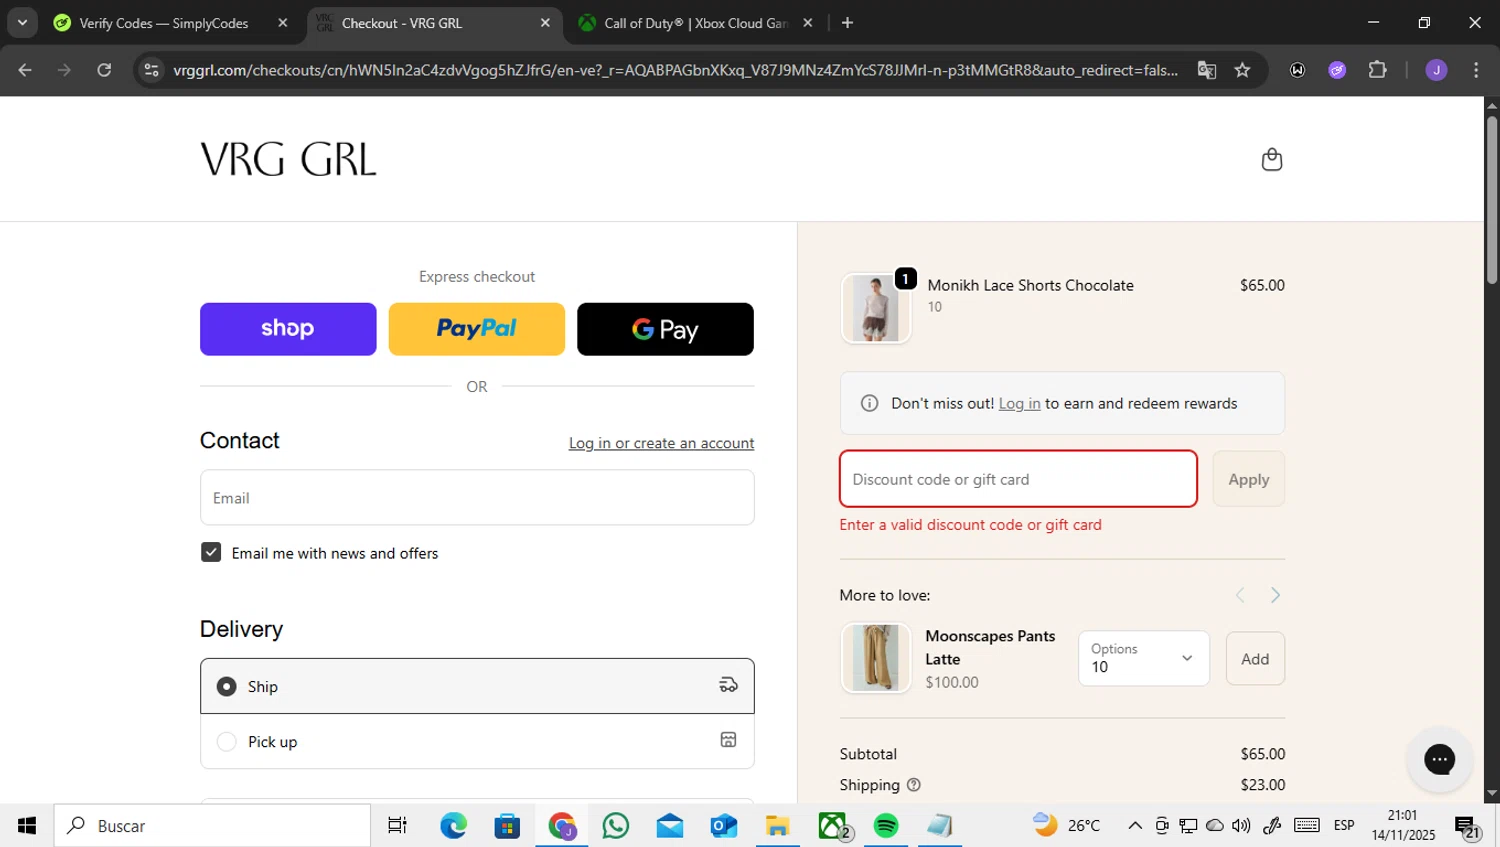Open the Chrome profile avatar
The width and height of the screenshot is (1500, 847).
1436,70
